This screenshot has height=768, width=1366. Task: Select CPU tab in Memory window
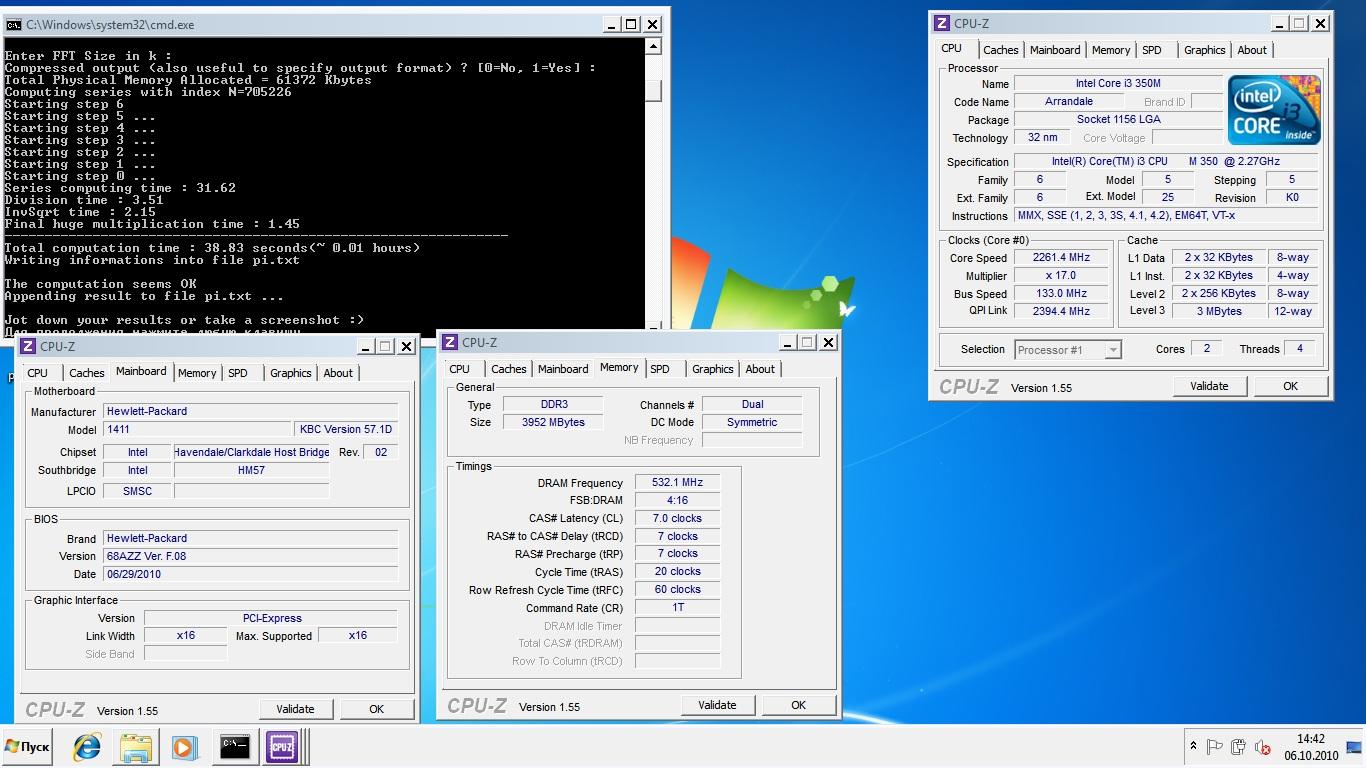pyautogui.click(x=460, y=369)
